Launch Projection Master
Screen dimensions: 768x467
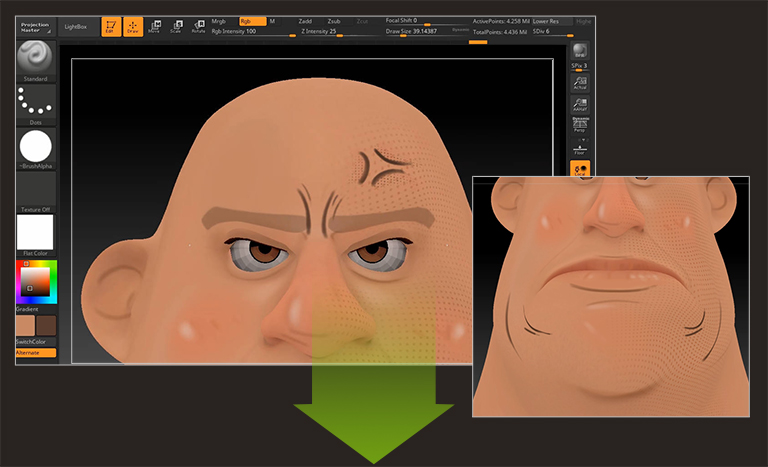tap(35, 27)
